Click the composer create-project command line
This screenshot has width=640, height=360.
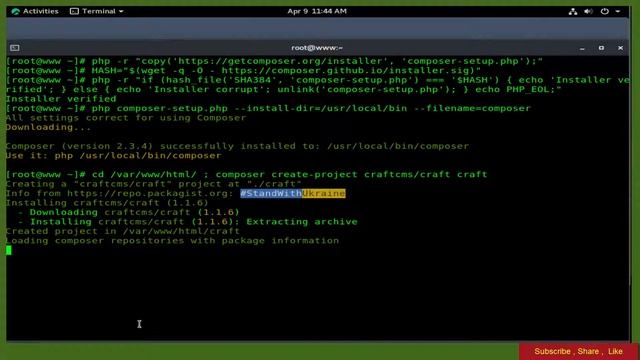click(x=247, y=174)
